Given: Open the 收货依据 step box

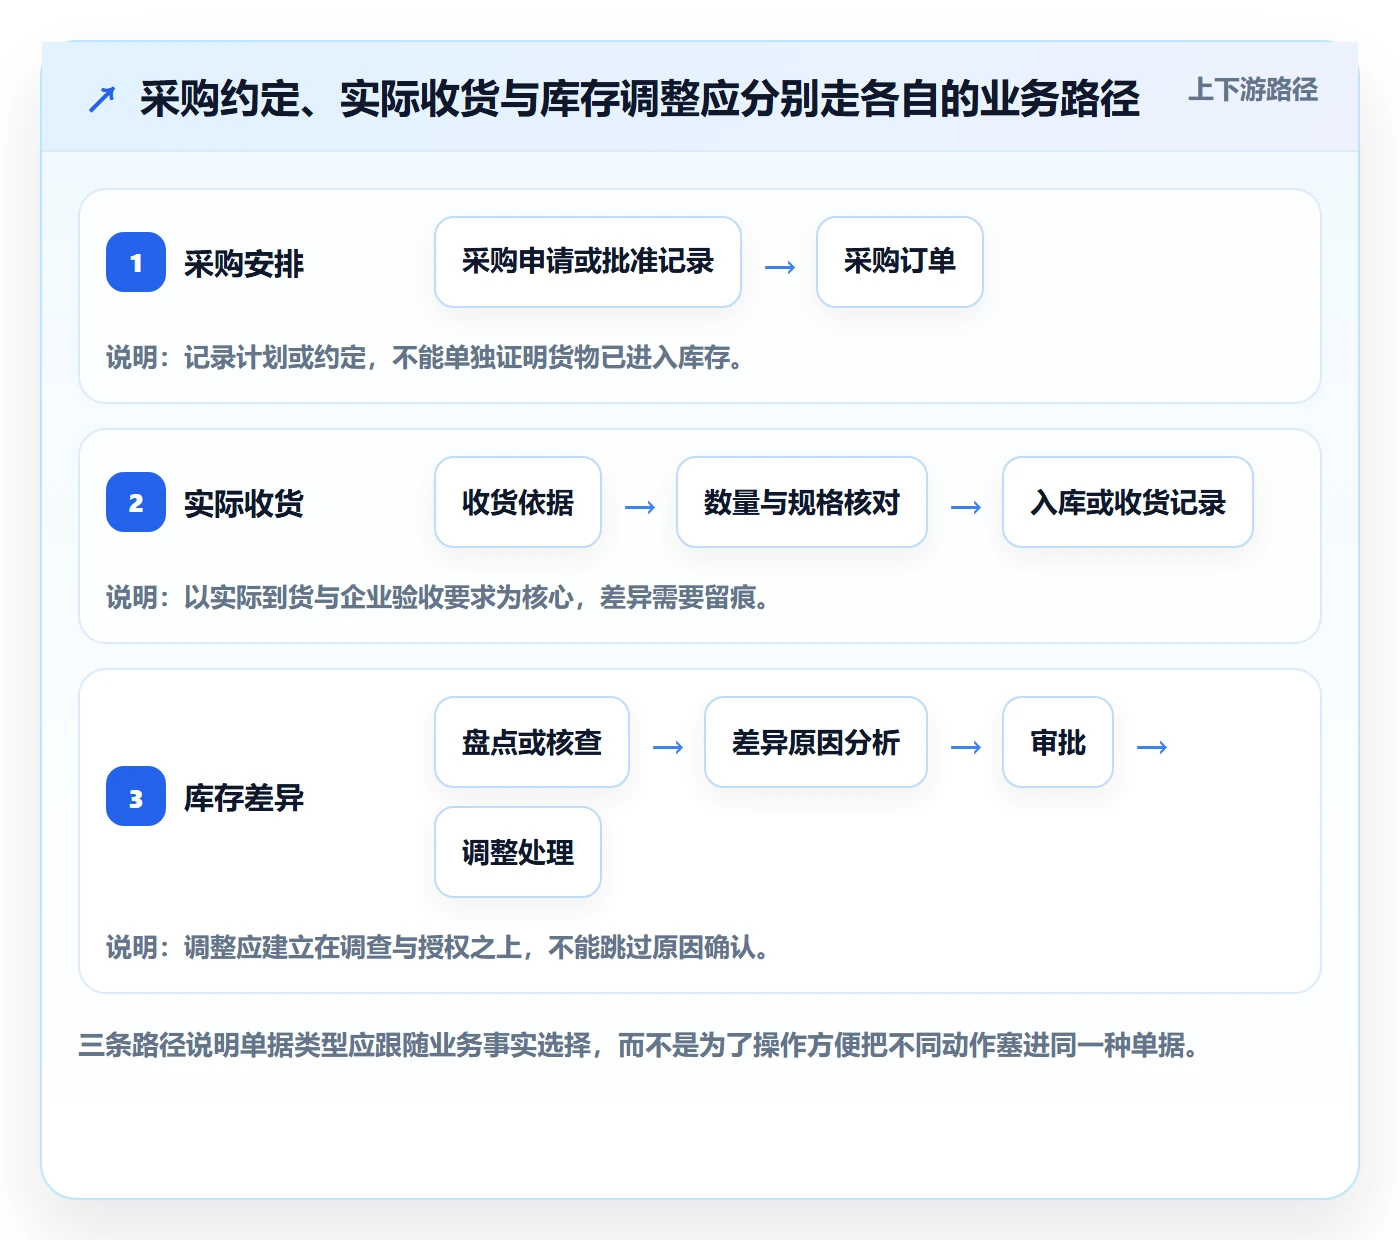Looking at the screenshot, I should (x=518, y=502).
